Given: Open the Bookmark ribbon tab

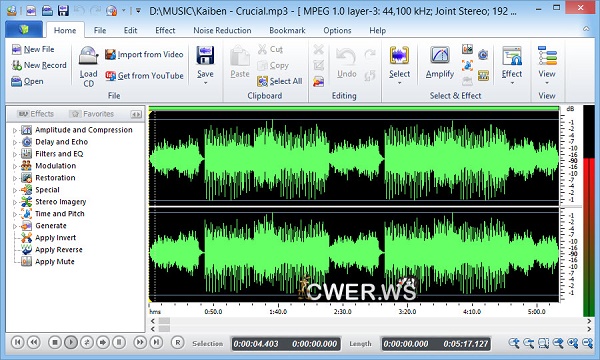Looking at the screenshot, I should tap(287, 31).
